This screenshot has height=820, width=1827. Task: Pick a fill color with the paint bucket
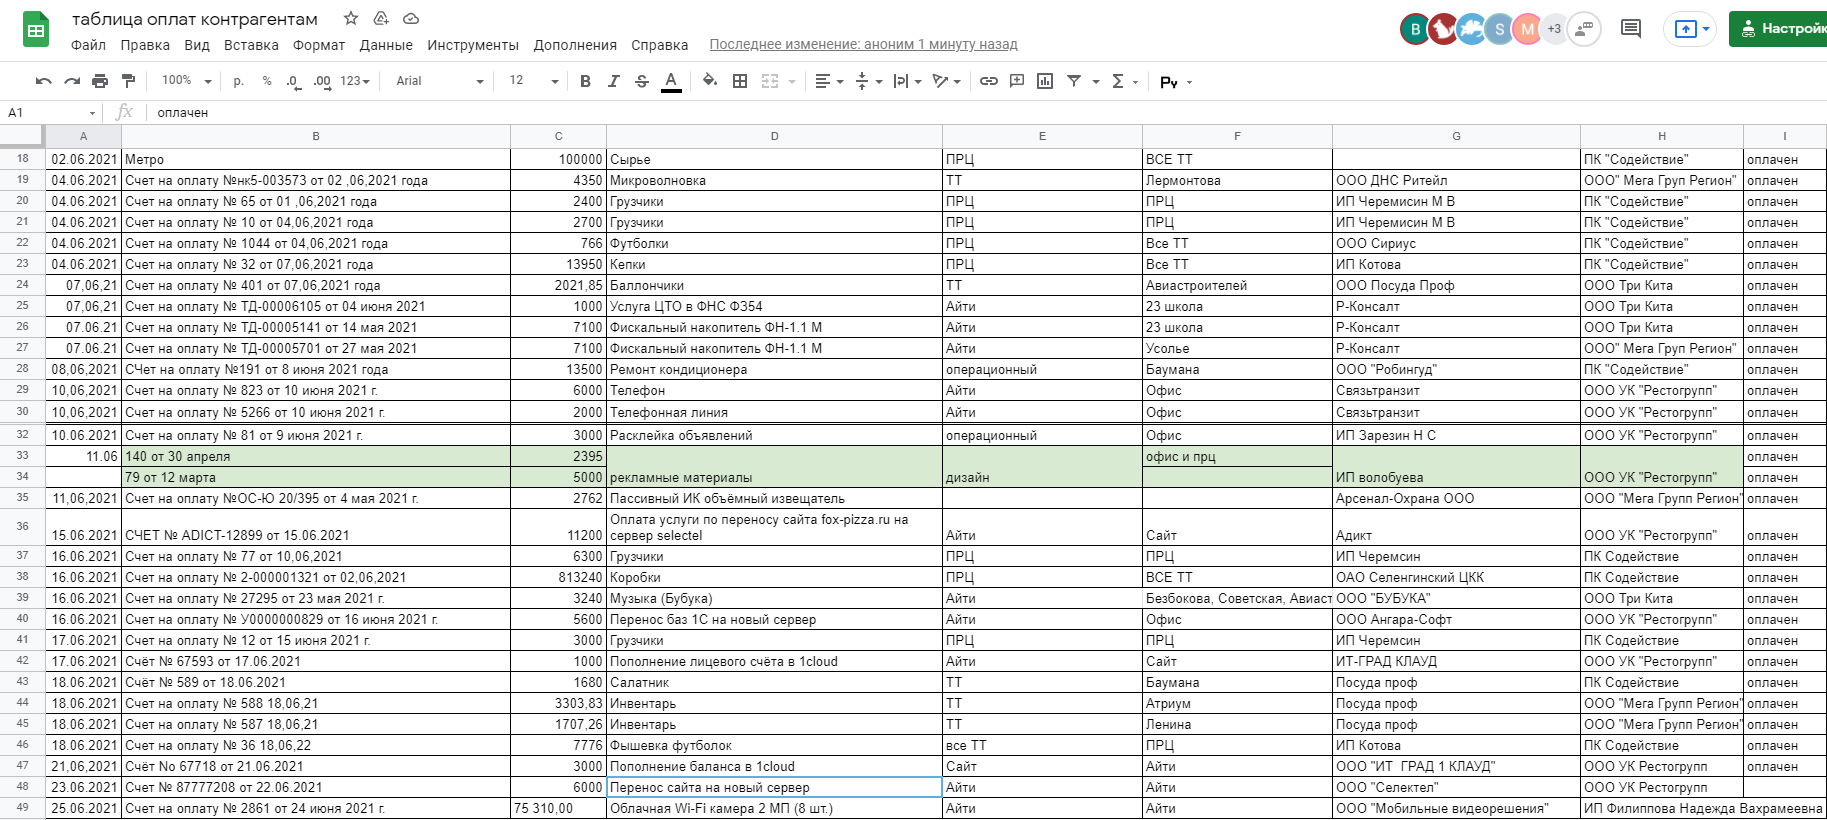point(710,81)
